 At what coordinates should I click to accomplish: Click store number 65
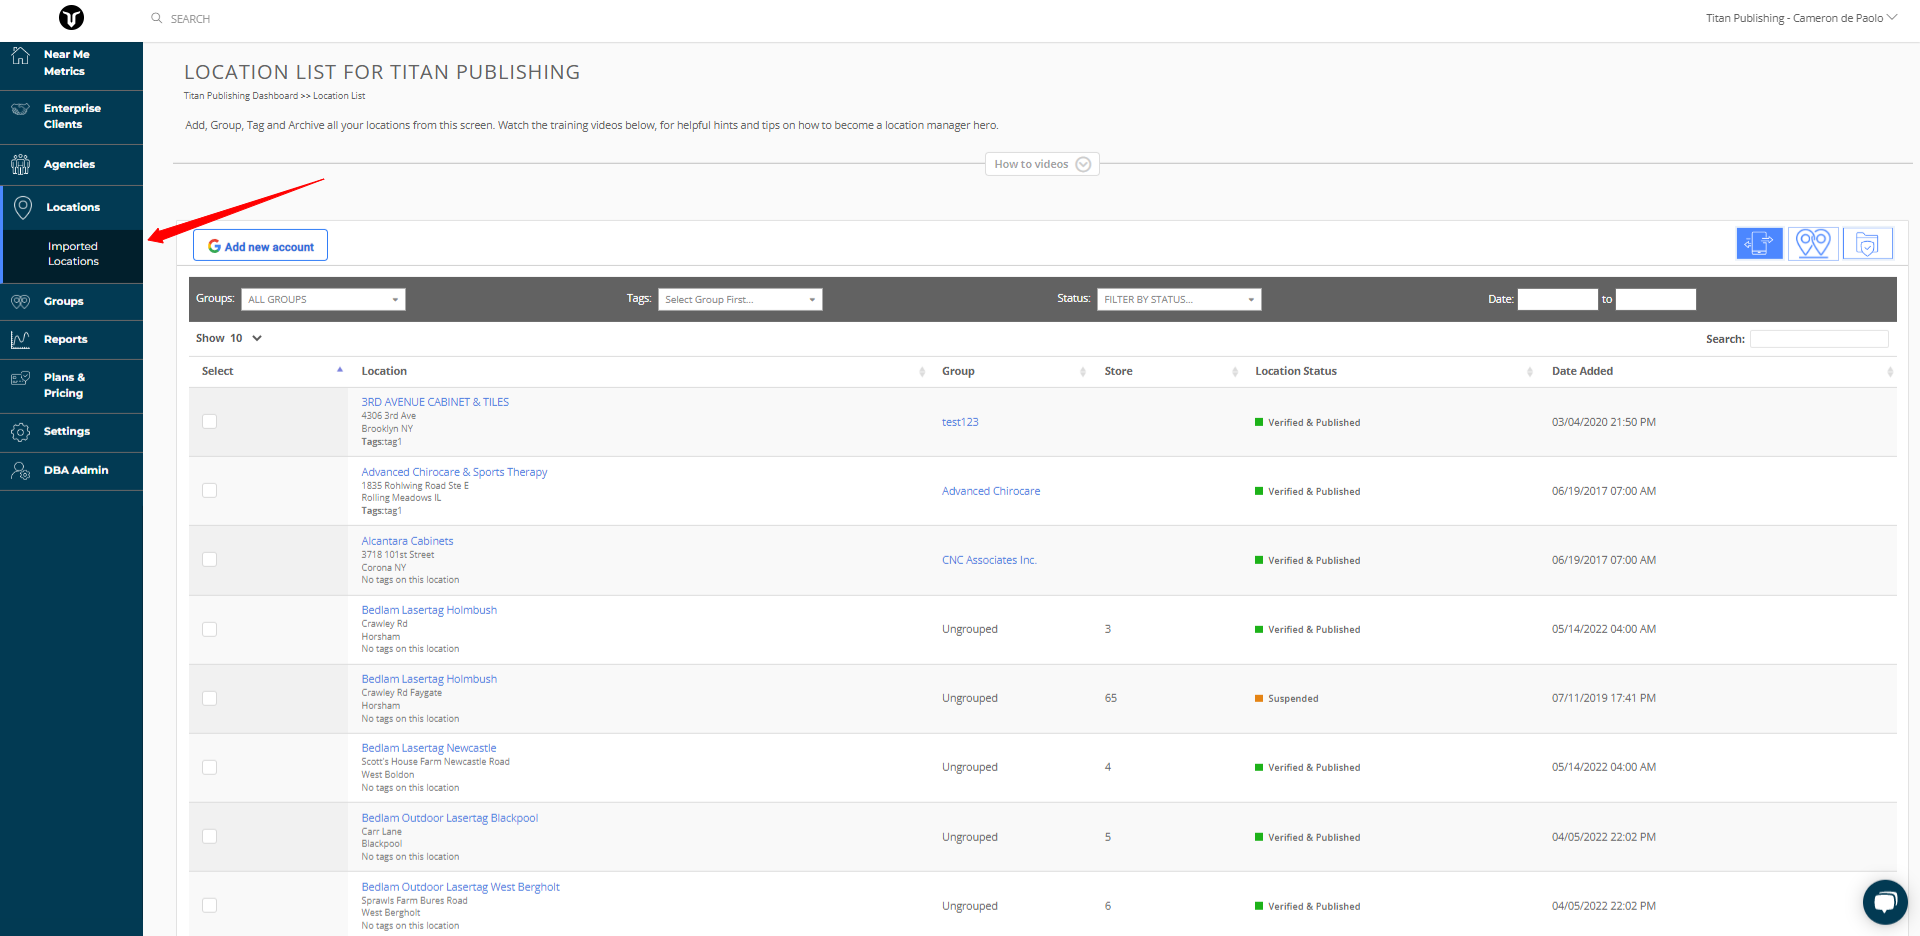coord(1110,698)
